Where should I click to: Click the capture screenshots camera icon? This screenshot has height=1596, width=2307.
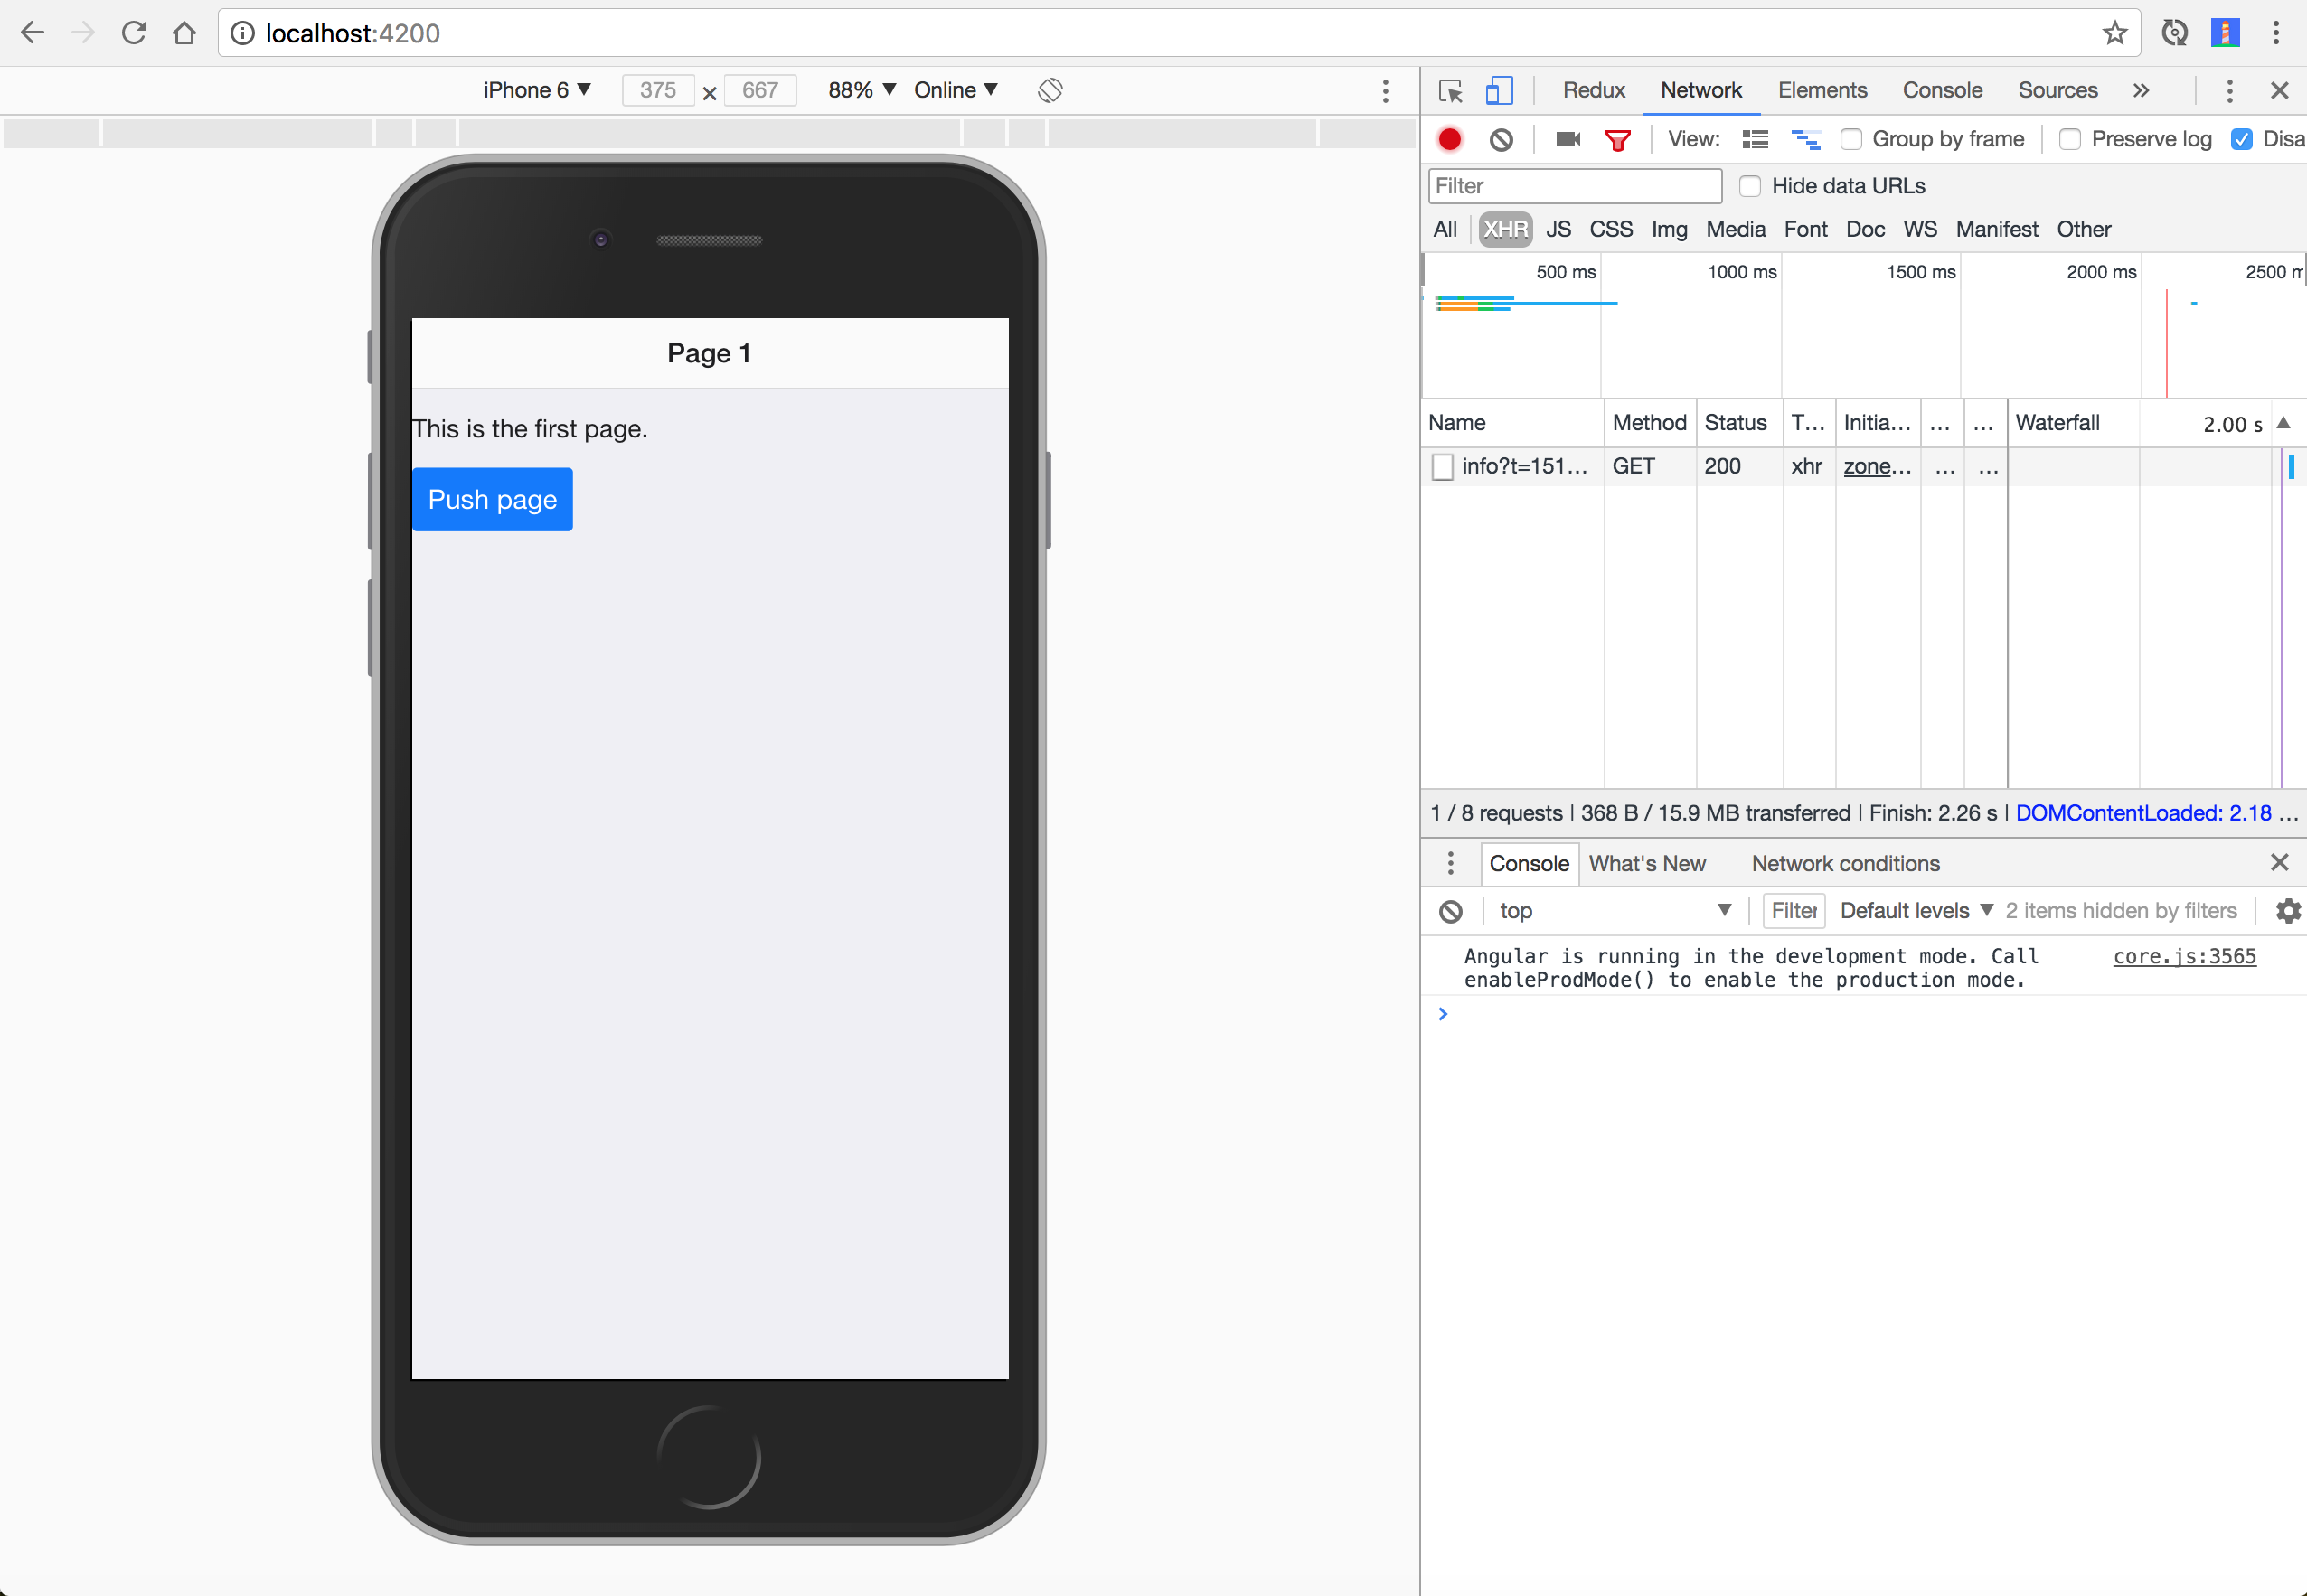point(1567,139)
